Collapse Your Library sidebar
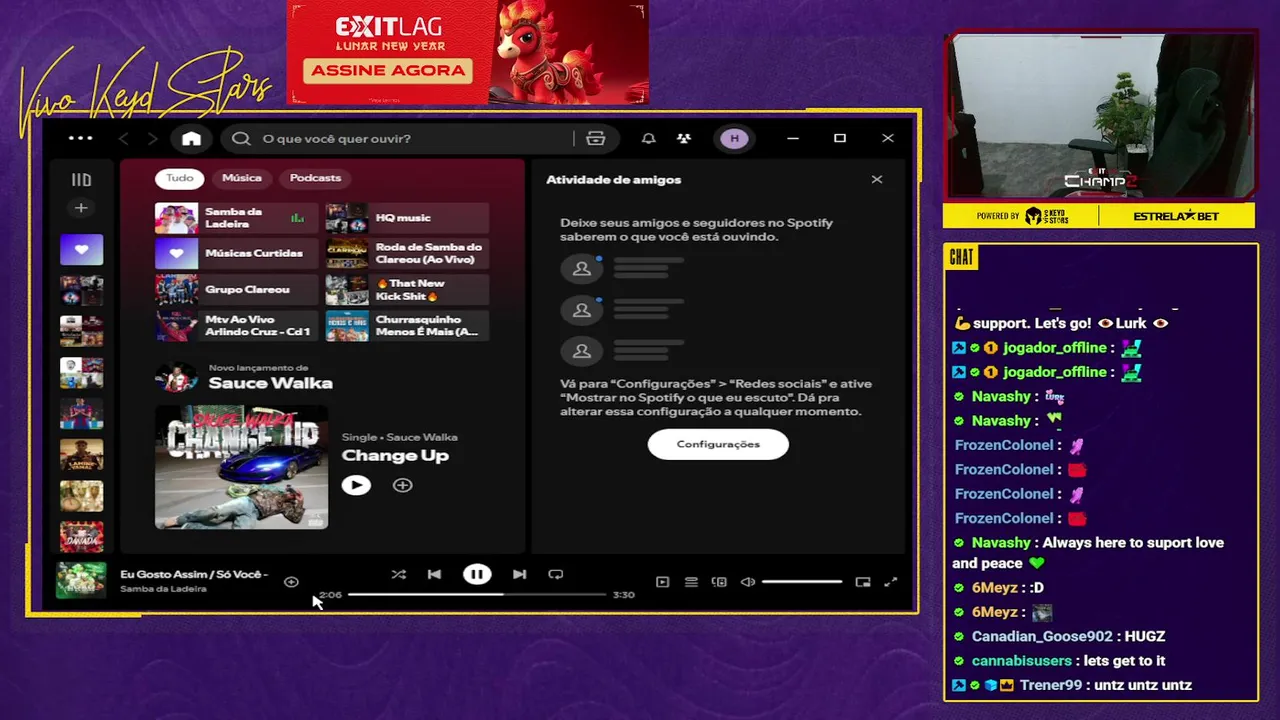 81,180
